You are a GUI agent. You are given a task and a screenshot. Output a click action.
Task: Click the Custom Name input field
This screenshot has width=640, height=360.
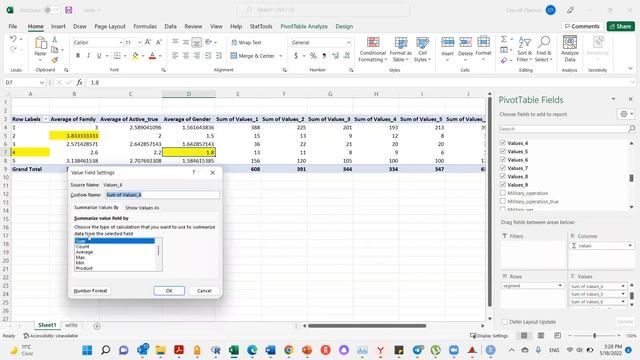point(162,195)
